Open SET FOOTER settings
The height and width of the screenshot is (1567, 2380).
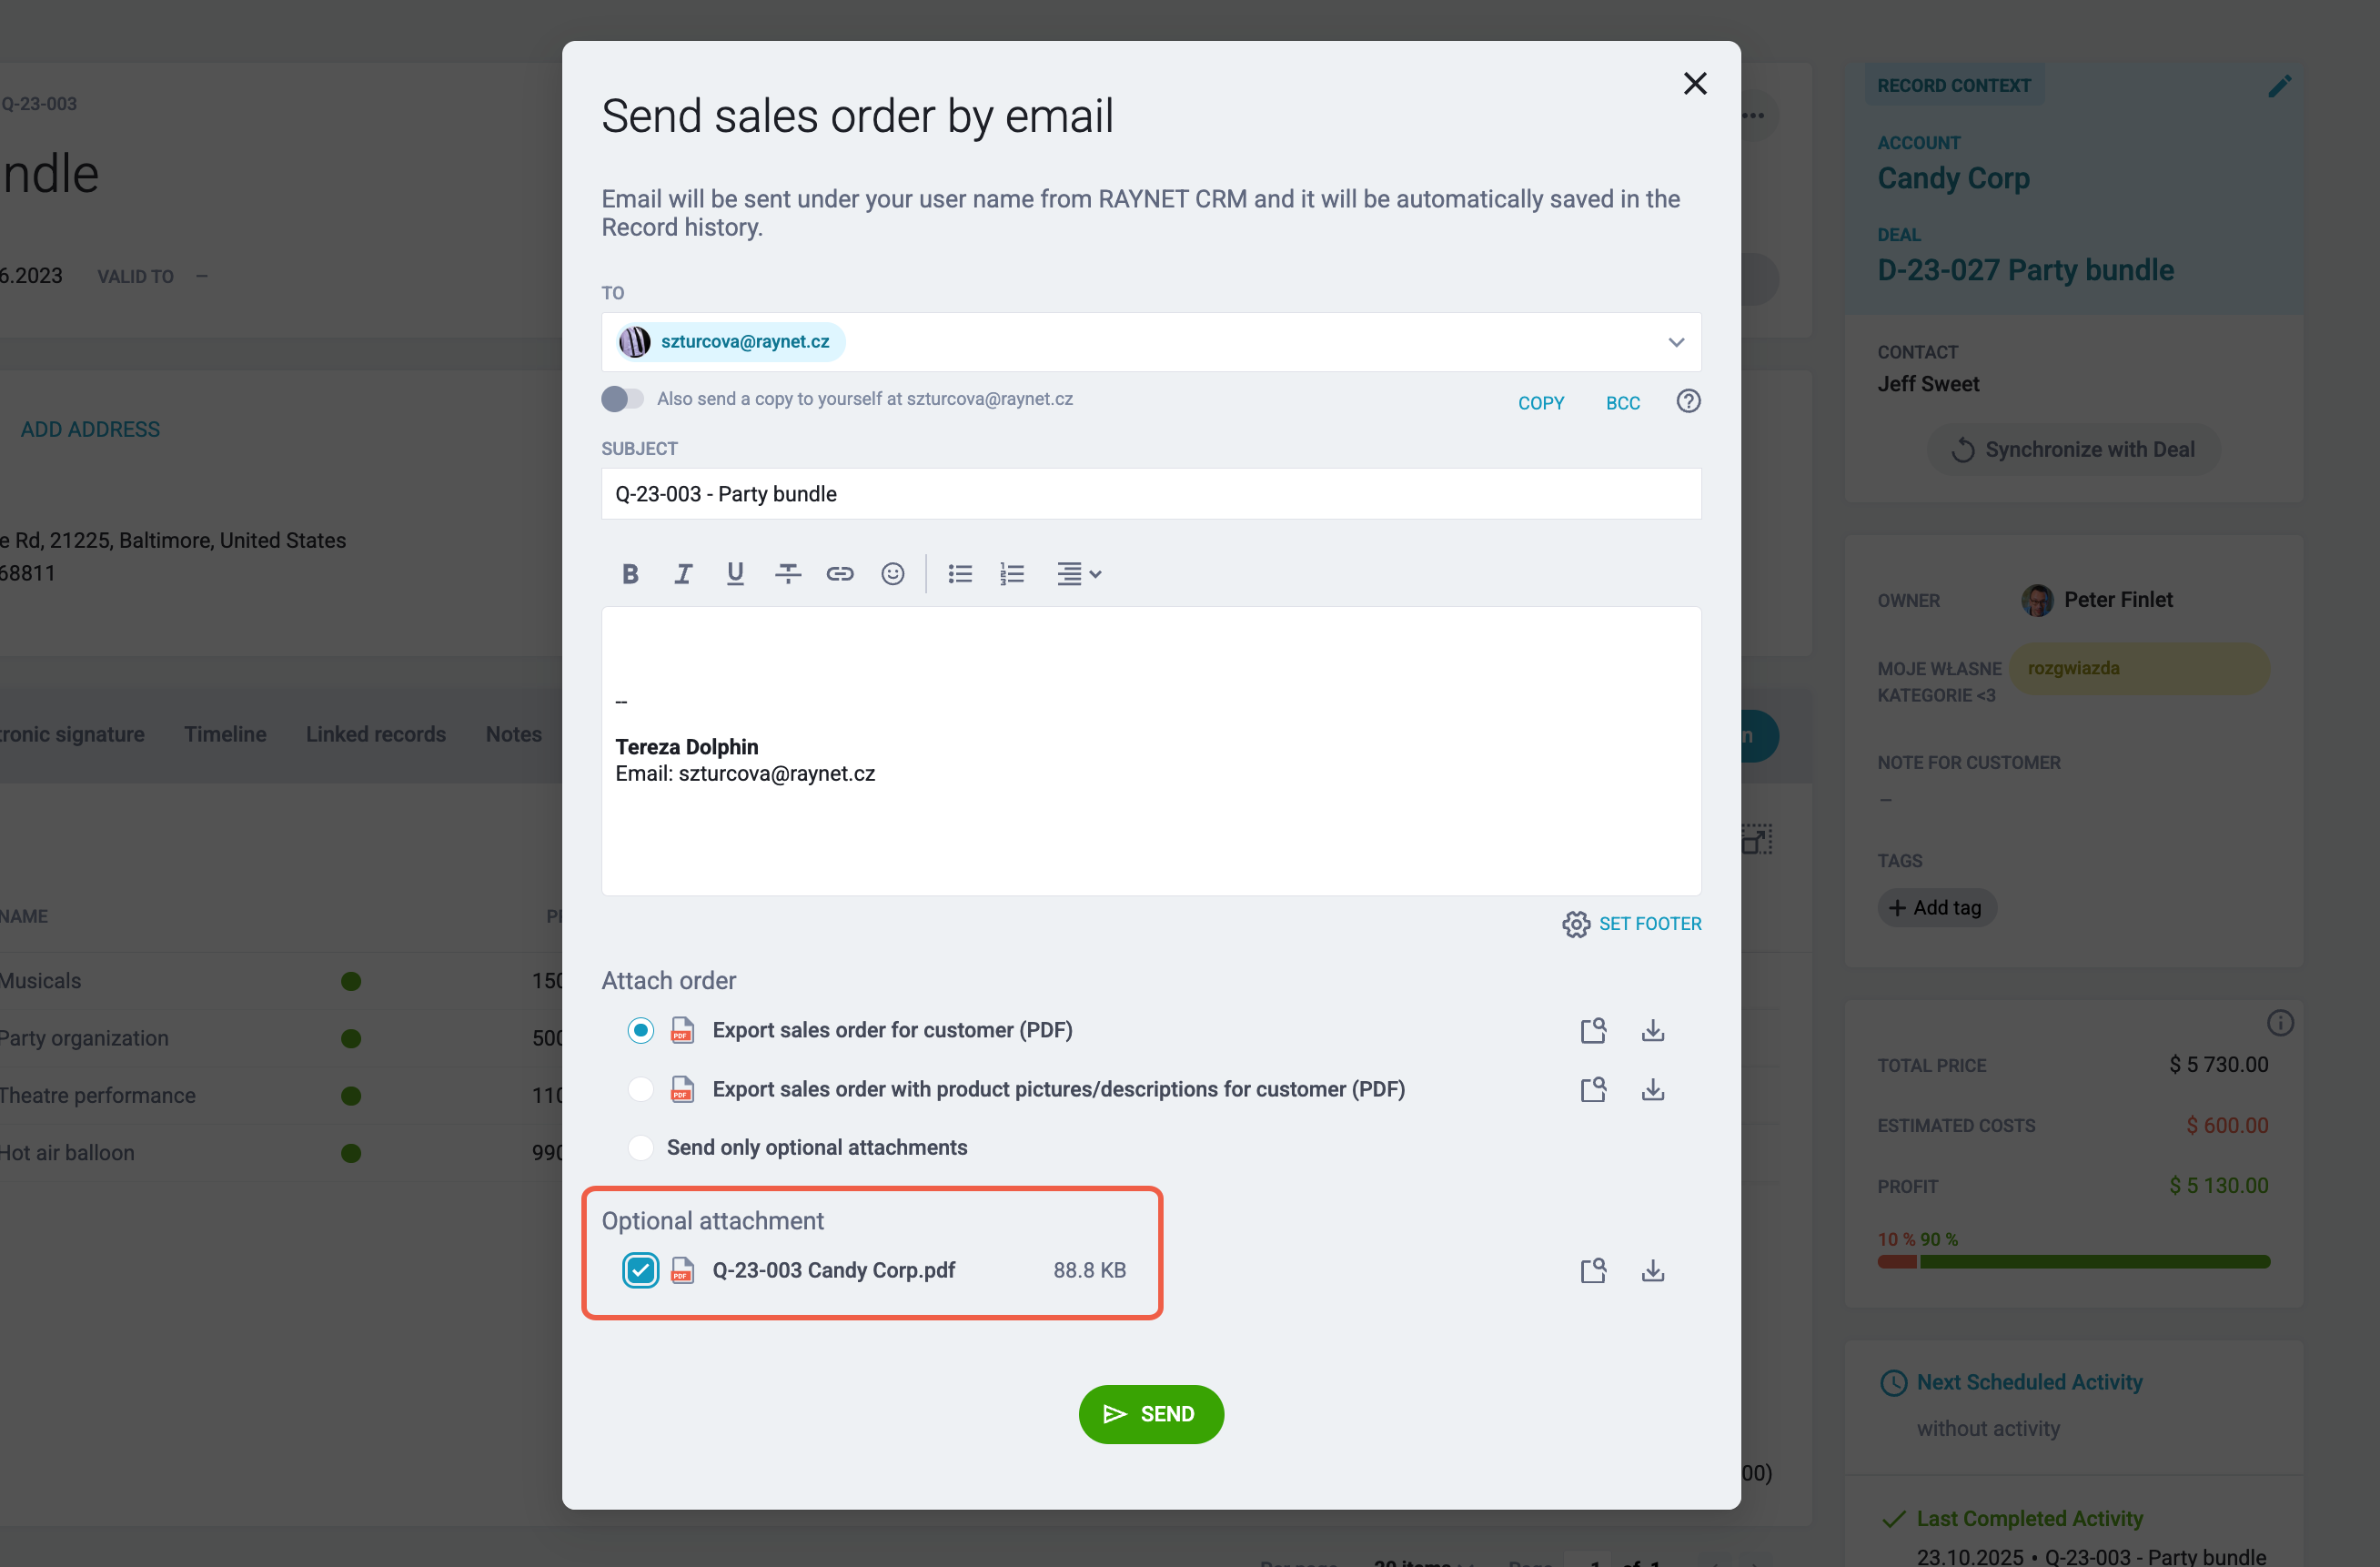pos(1632,924)
